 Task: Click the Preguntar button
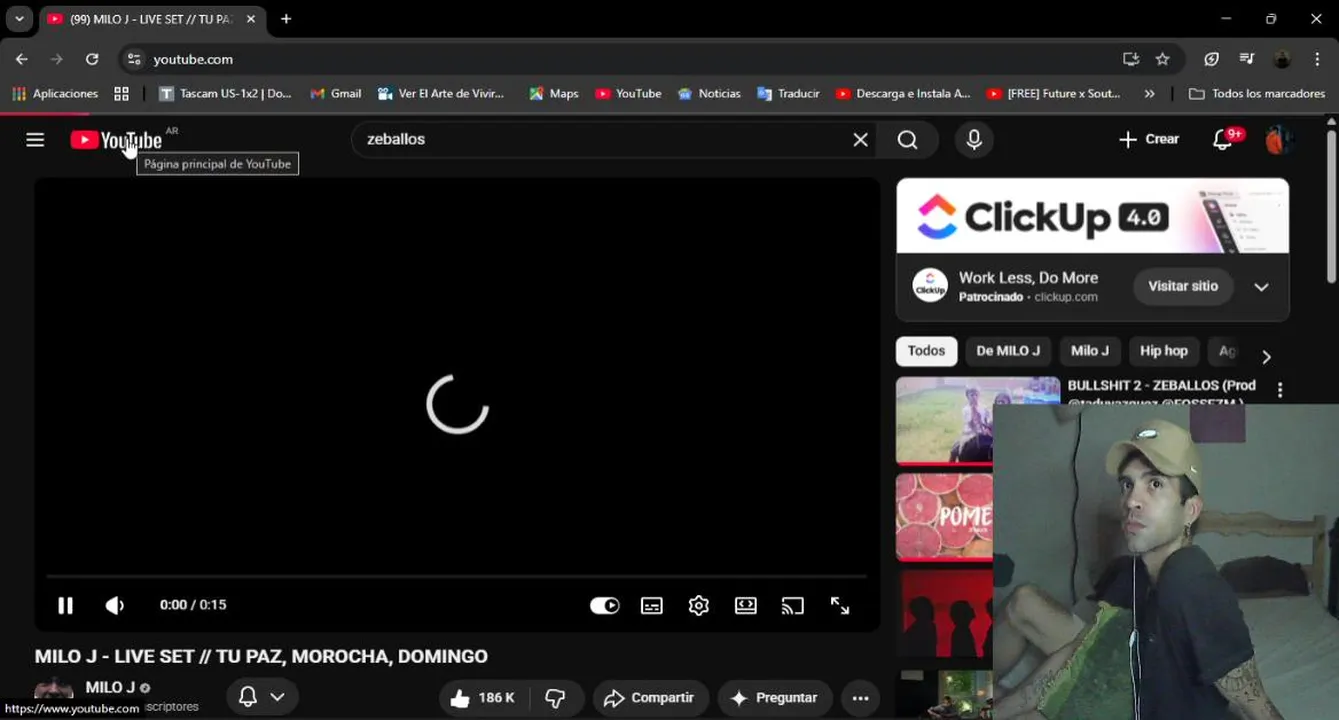click(x=774, y=698)
